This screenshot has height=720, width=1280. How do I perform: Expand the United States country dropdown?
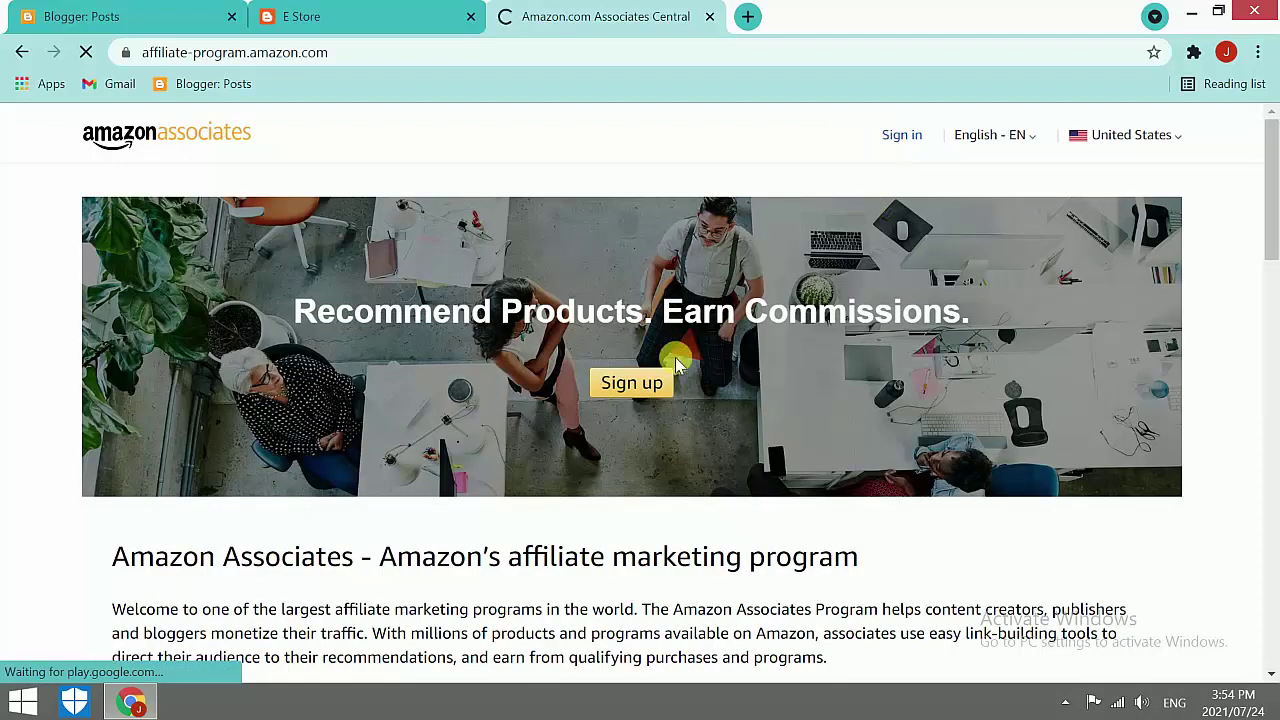click(x=1125, y=135)
